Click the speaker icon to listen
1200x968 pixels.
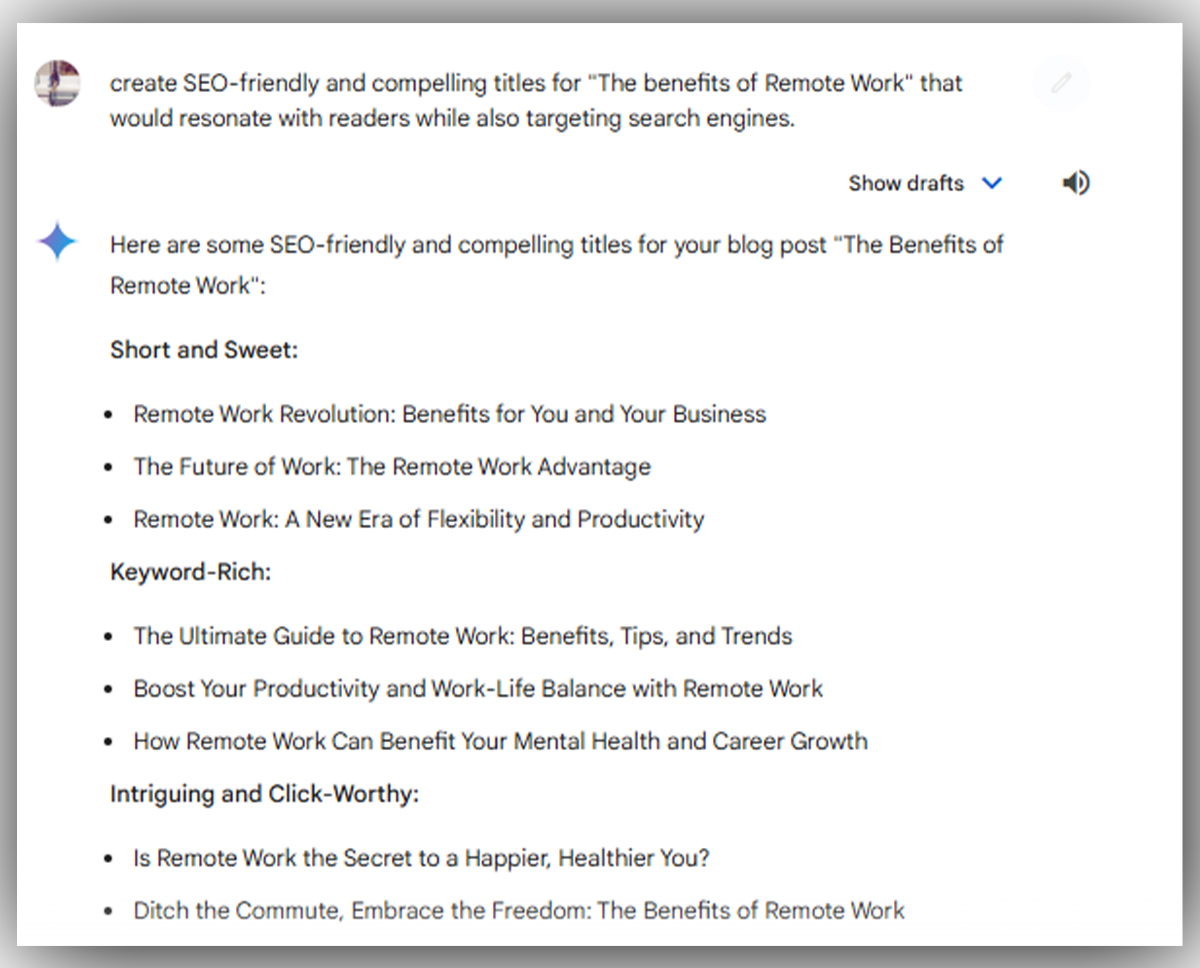tap(1075, 183)
